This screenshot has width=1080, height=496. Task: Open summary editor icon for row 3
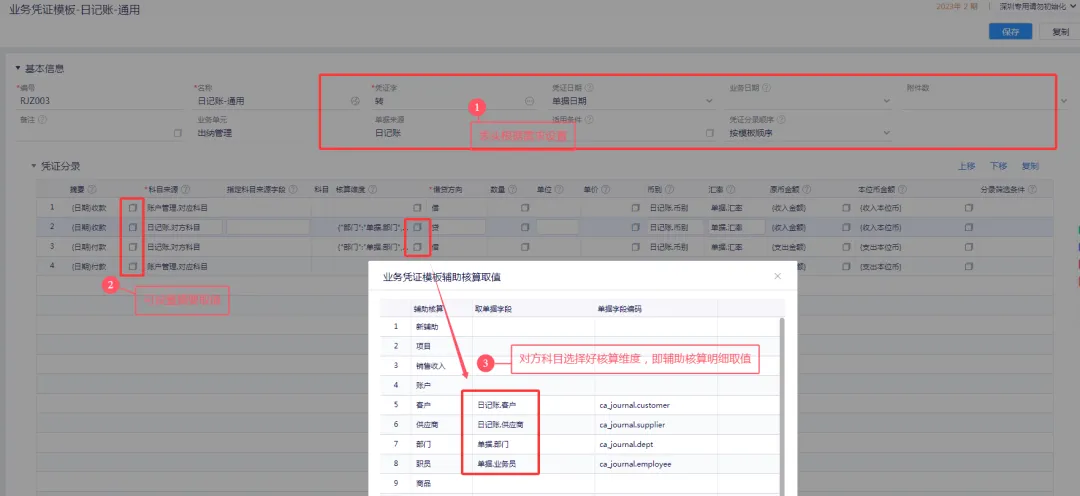132,247
